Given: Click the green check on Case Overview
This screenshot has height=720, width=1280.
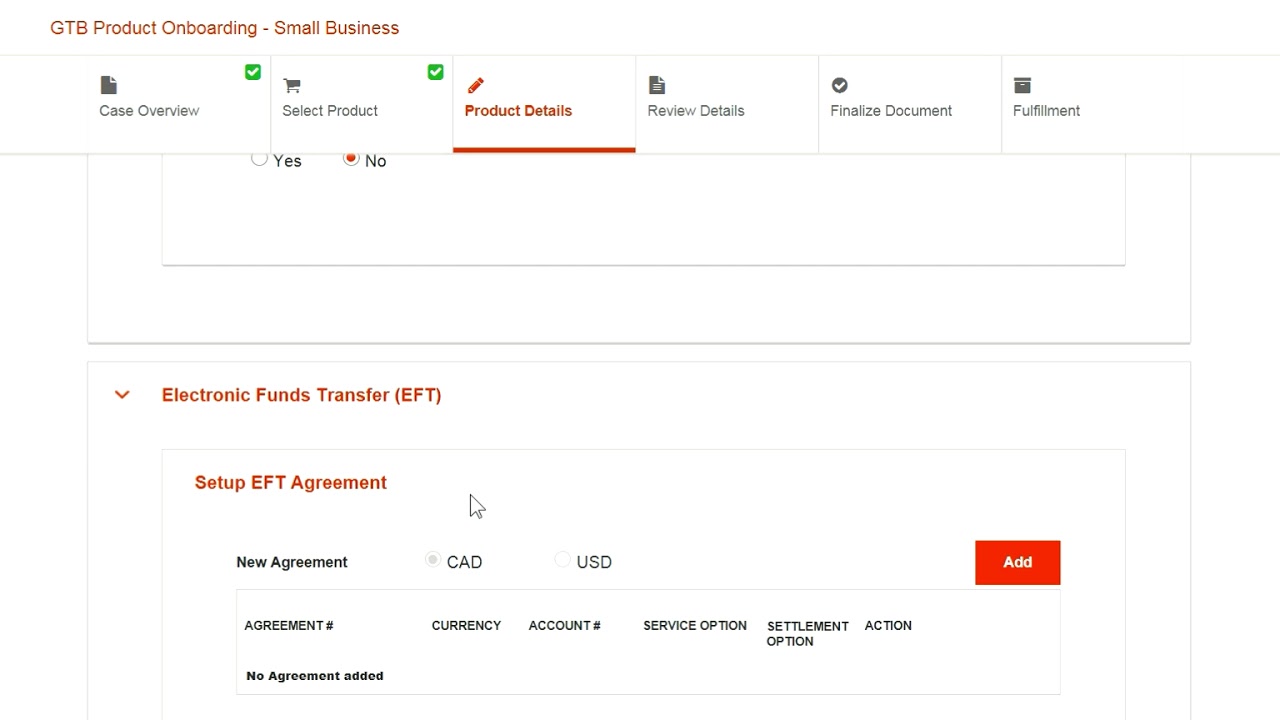Looking at the screenshot, I should [x=253, y=72].
